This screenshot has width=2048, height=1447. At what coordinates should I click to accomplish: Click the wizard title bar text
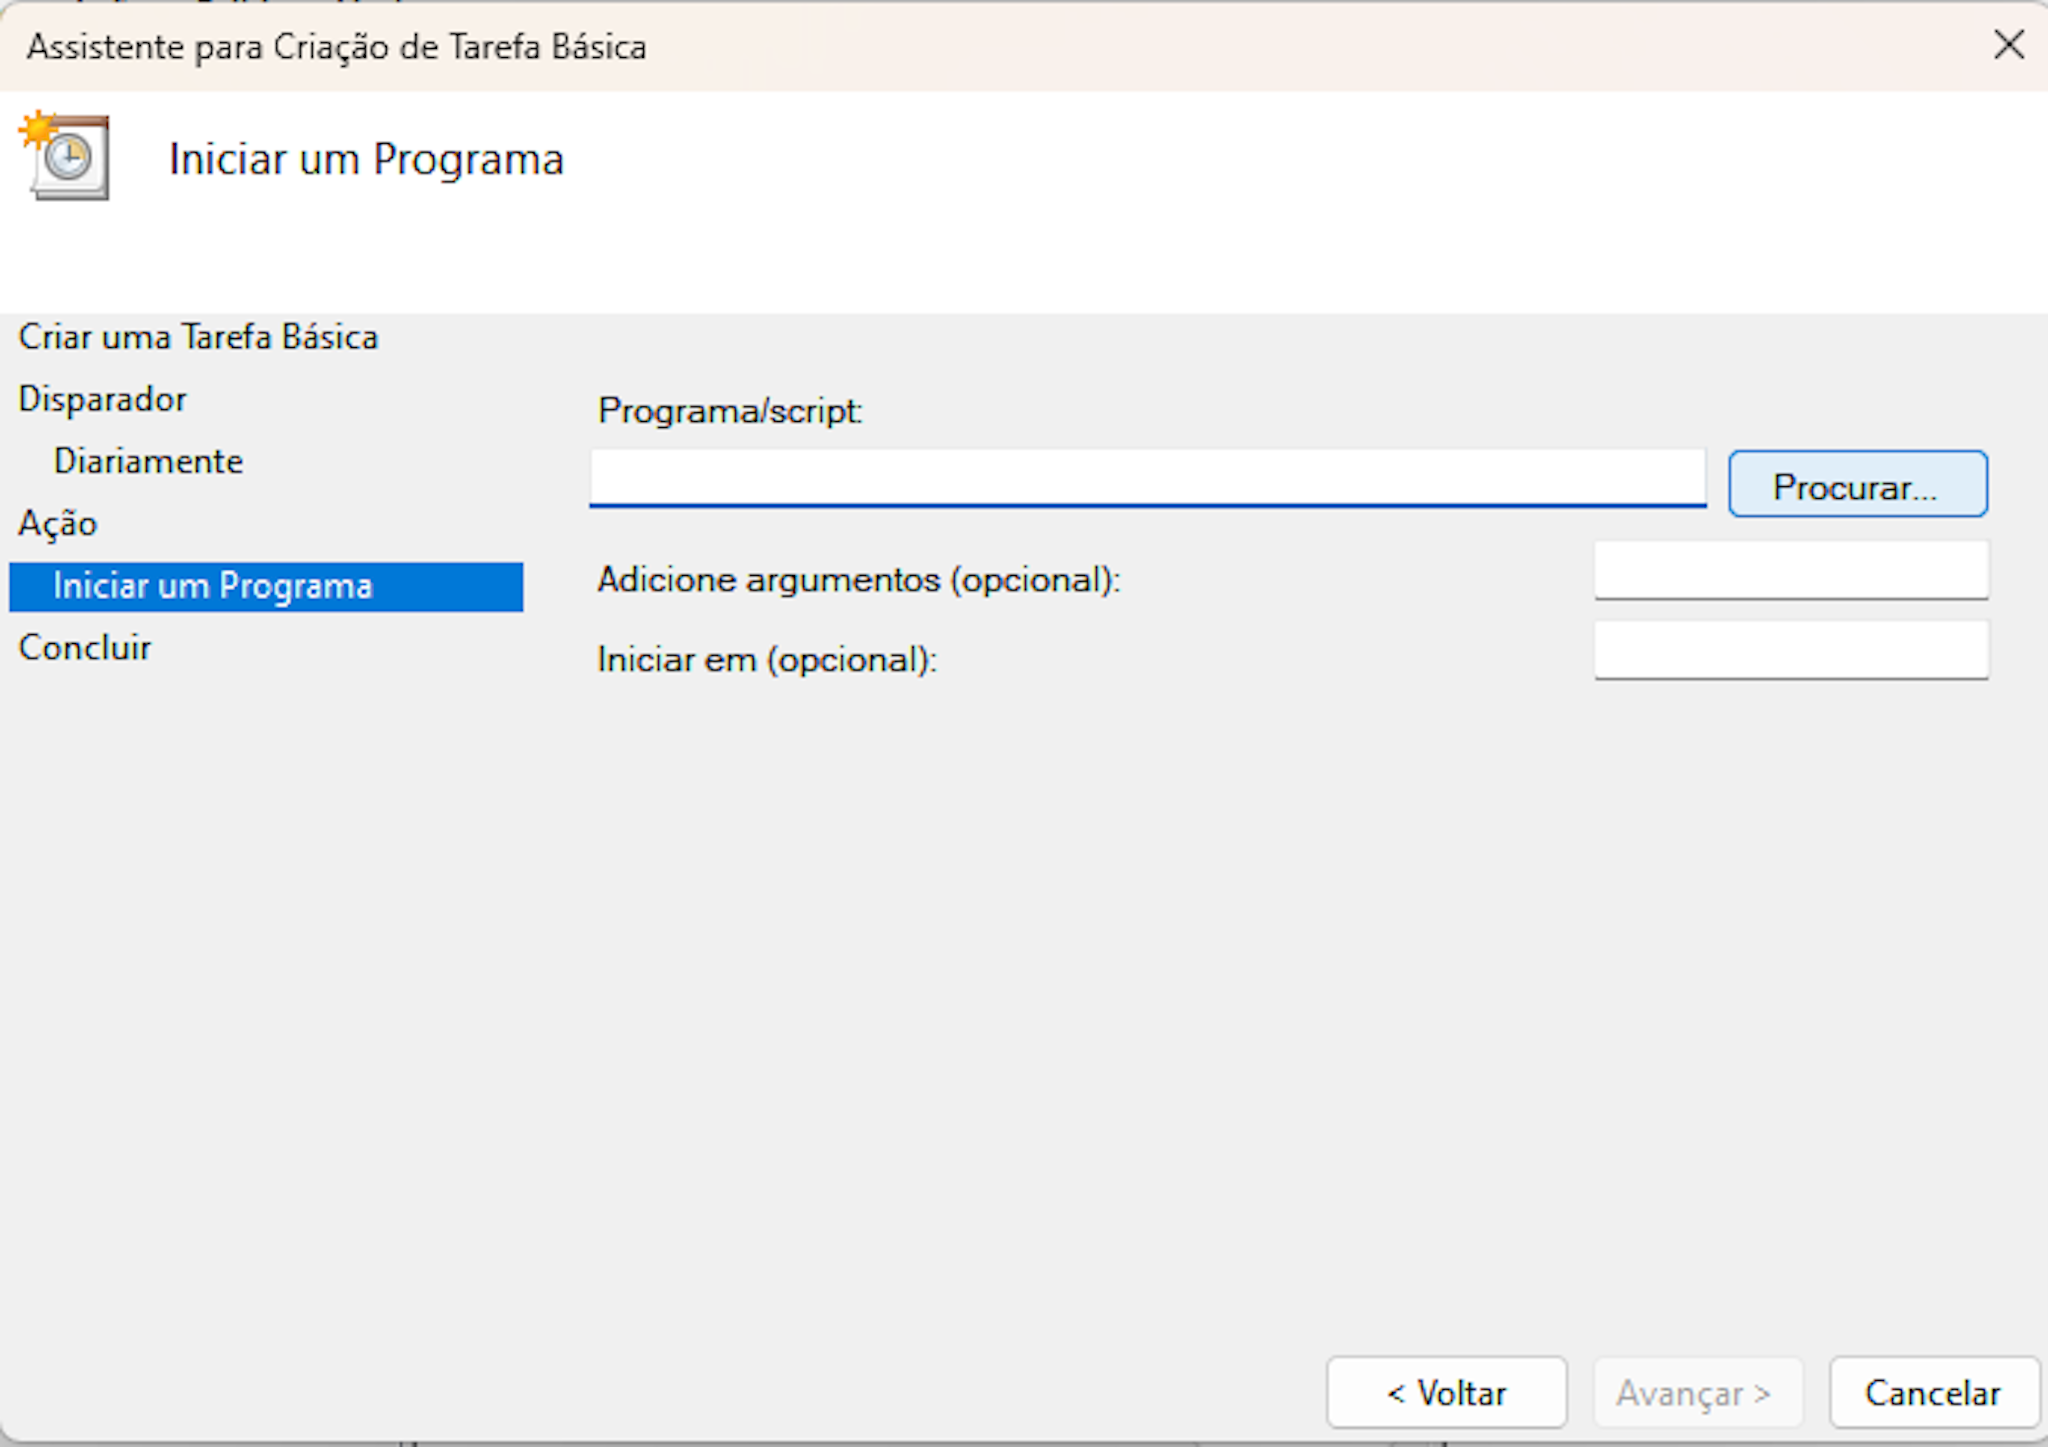335,46
